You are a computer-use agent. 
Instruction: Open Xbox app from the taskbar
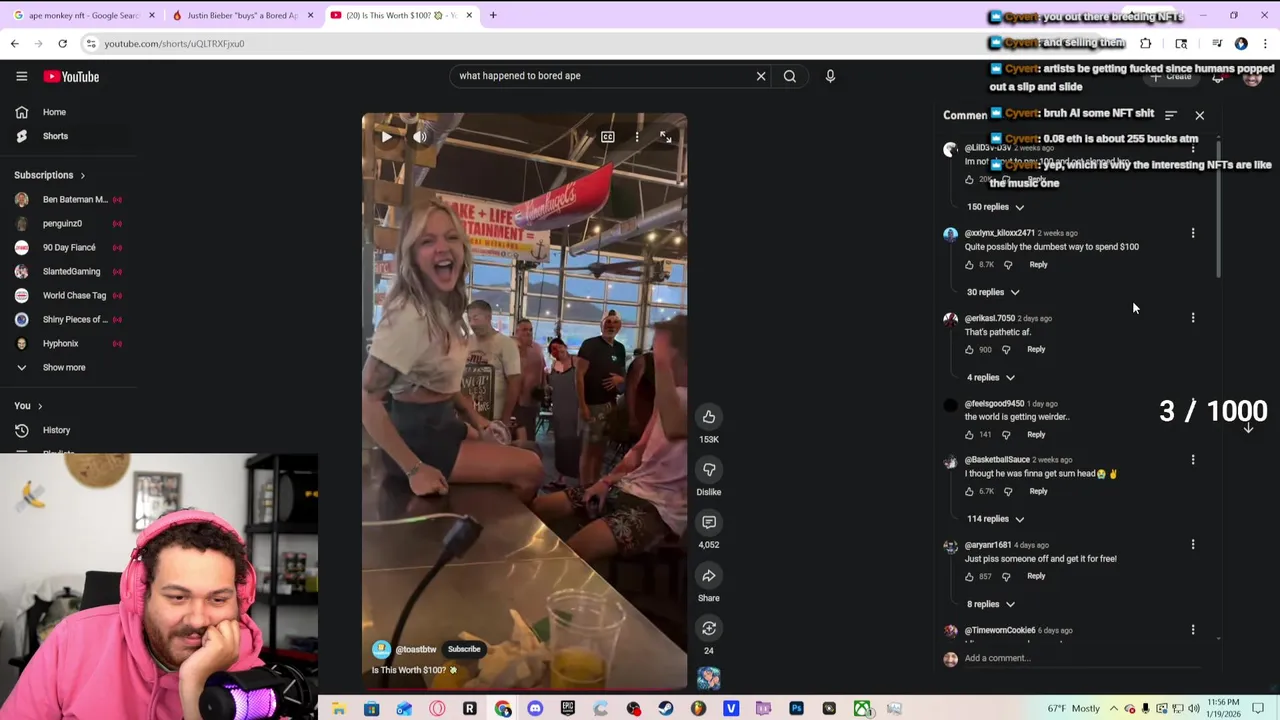tap(862, 709)
